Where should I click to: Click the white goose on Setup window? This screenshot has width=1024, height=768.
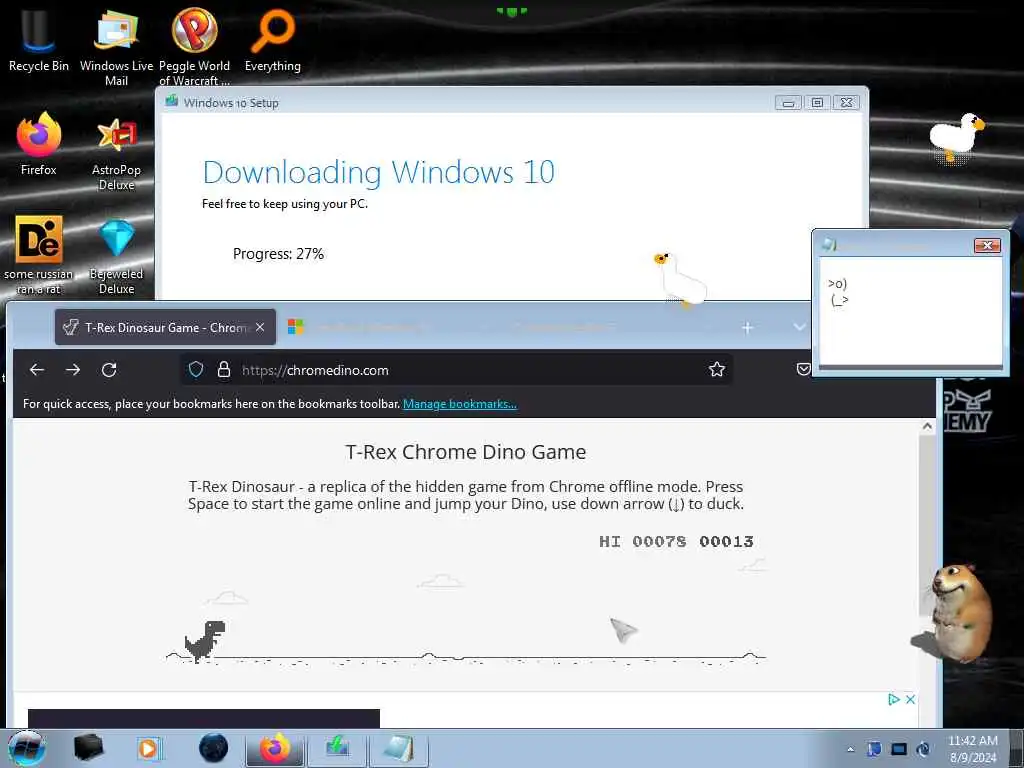click(x=680, y=280)
